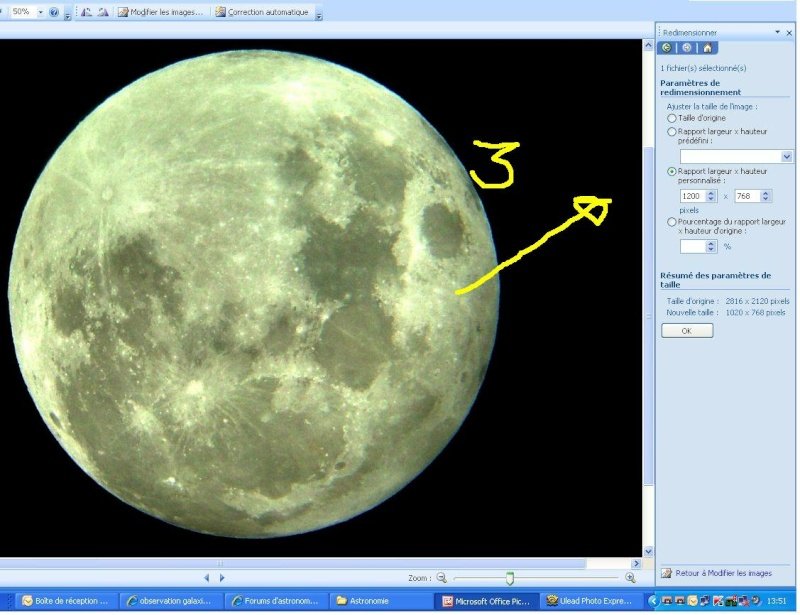800x615 pixels.
Task: Select Taille d'origine radio option
Action: tap(672, 118)
